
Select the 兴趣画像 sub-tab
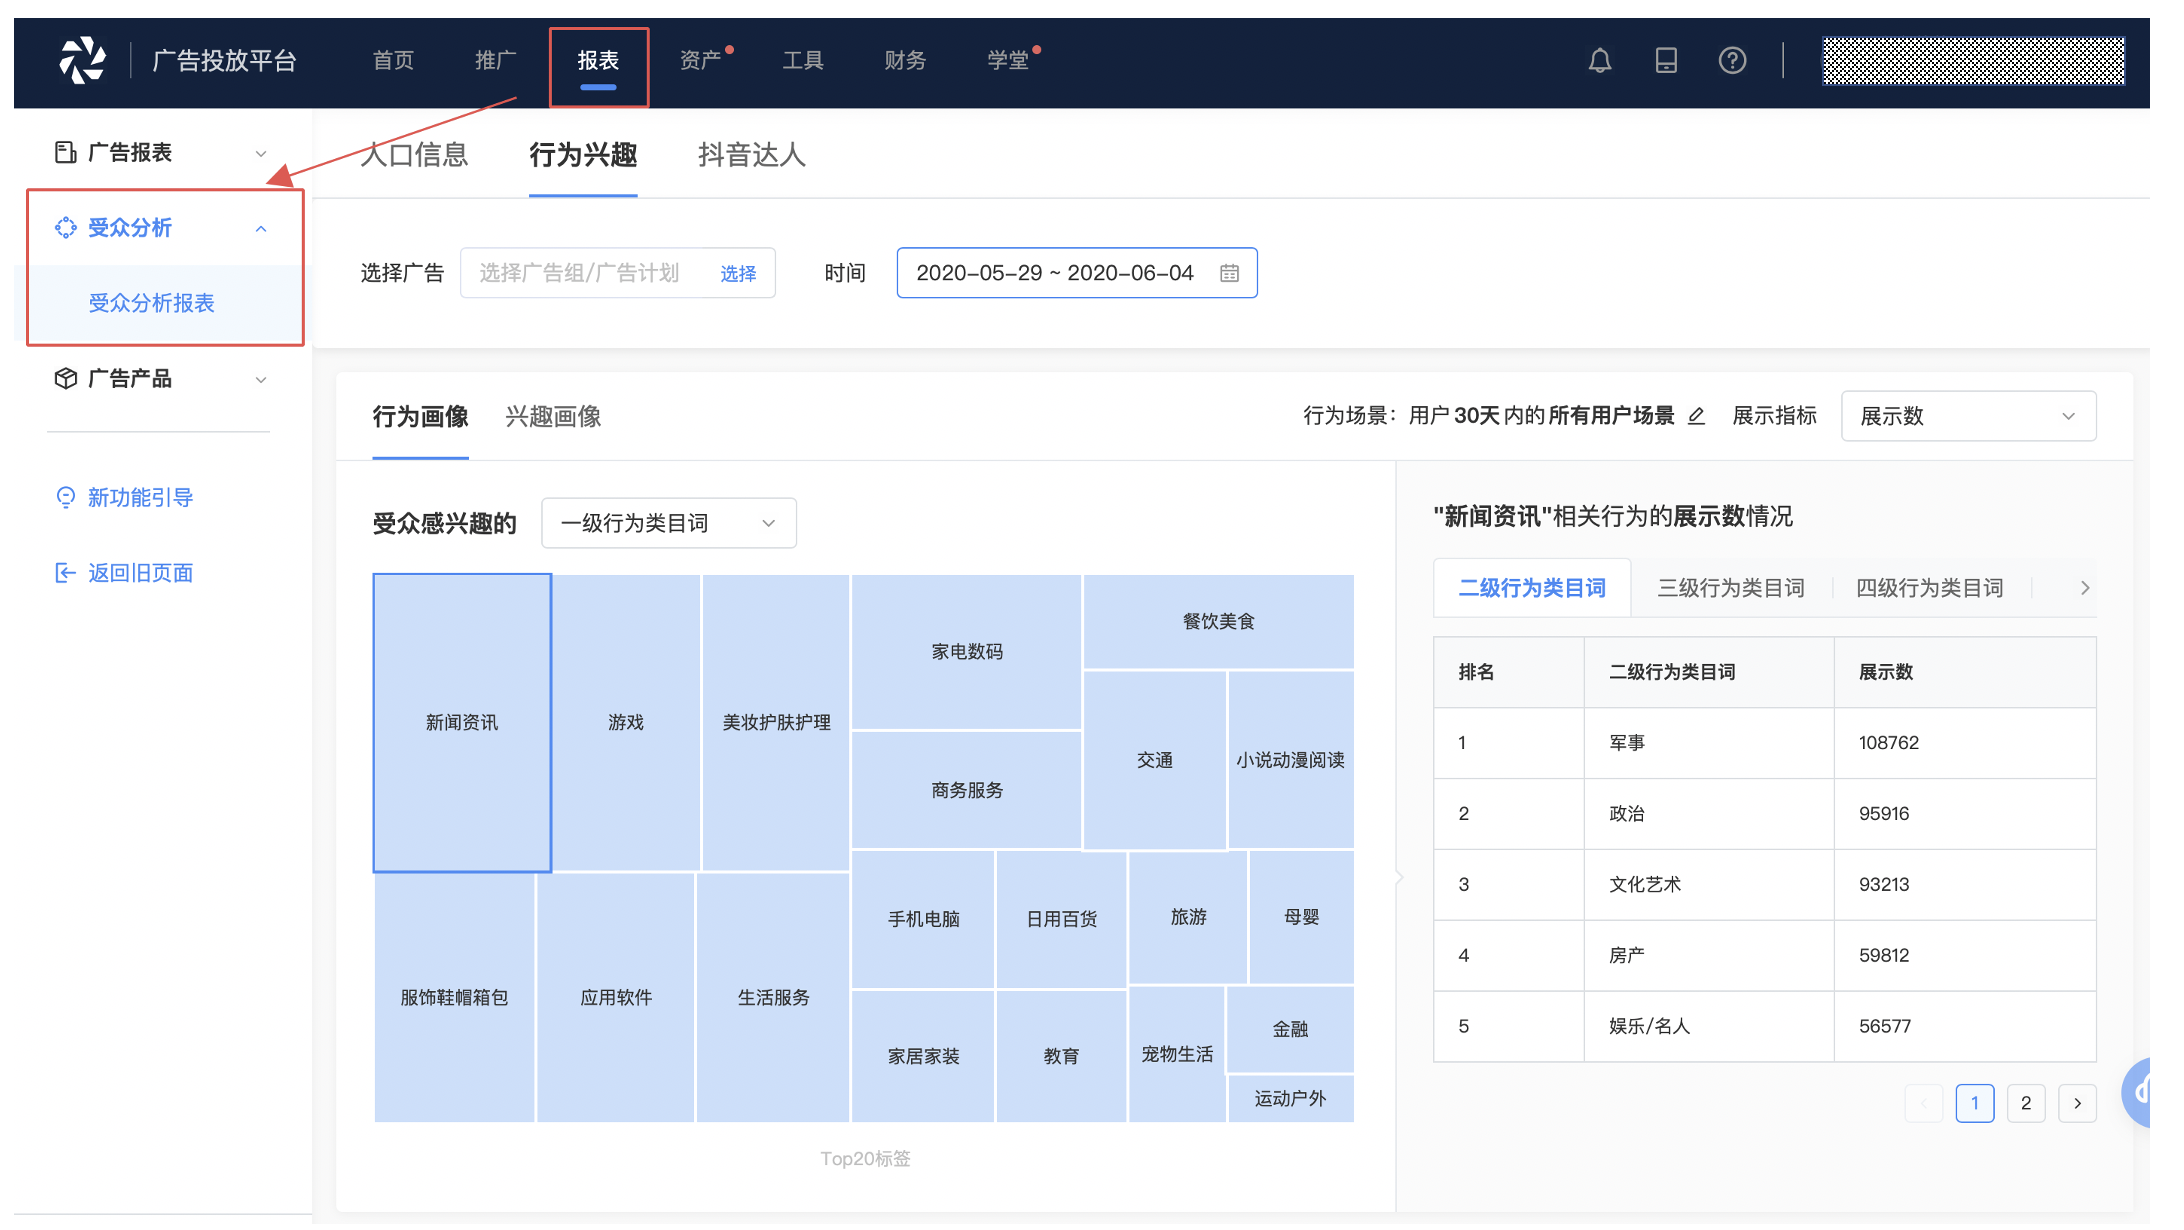pos(553,417)
